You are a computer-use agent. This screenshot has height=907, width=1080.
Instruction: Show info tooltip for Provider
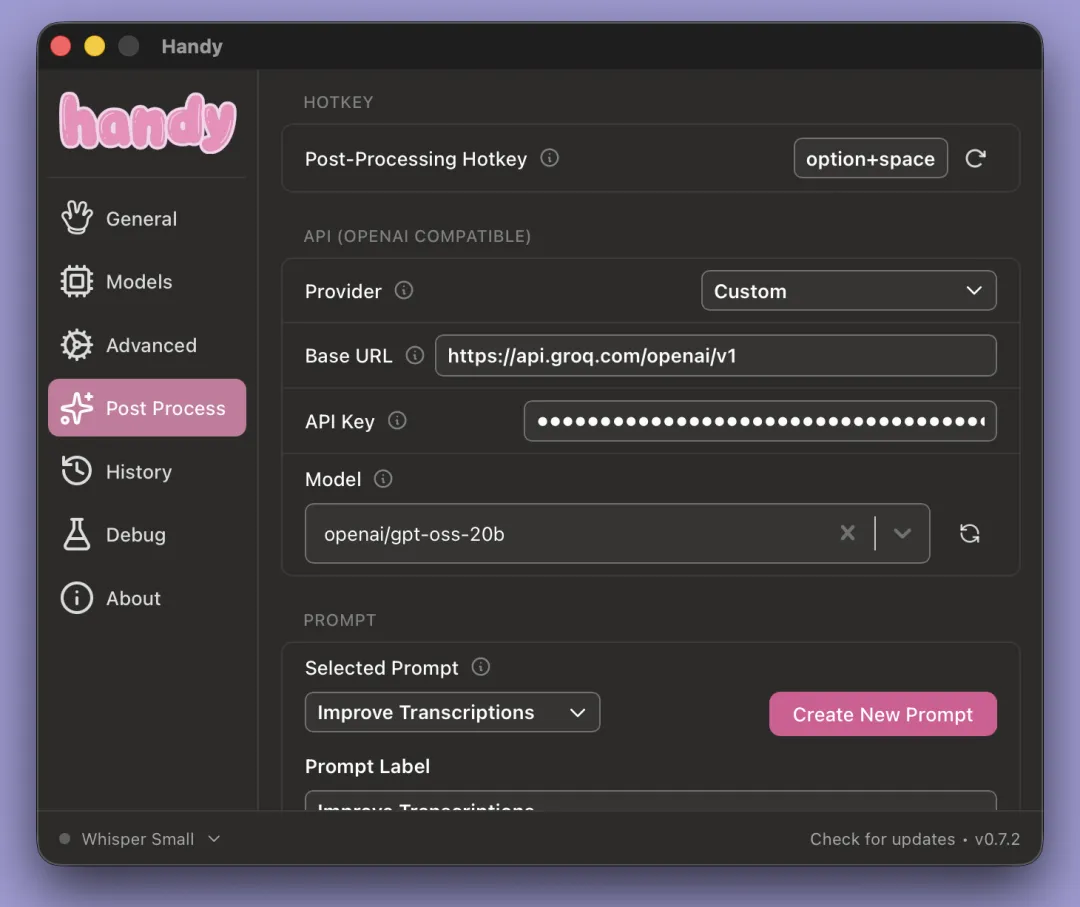click(404, 291)
